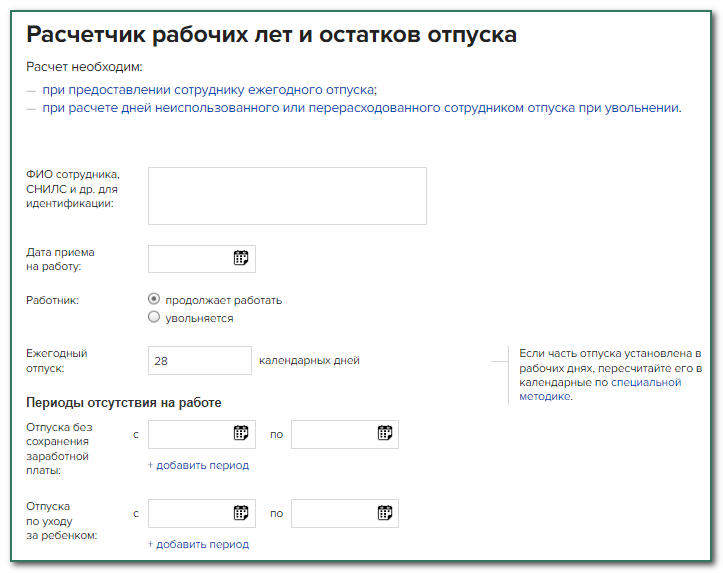723x573 pixels.
Task: Focus unpaid leave 'с' start date field
Action: (190, 433)
